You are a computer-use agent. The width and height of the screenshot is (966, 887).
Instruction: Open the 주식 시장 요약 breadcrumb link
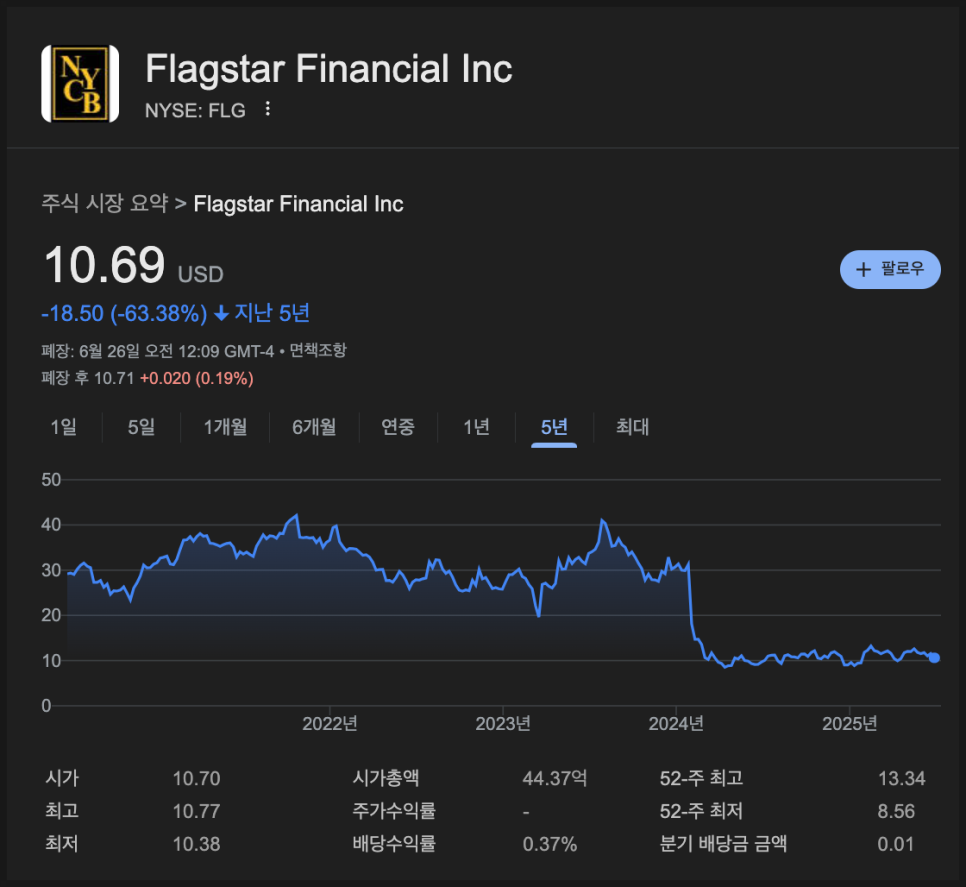pyautogui.click(x=105, y=204)
